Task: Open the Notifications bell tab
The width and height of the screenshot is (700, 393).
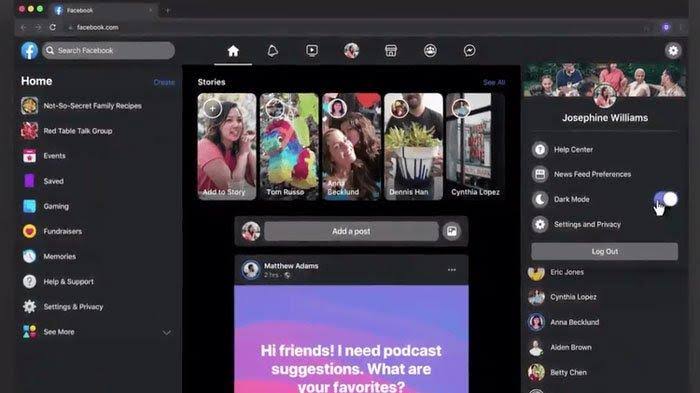Action: point(272,51)
